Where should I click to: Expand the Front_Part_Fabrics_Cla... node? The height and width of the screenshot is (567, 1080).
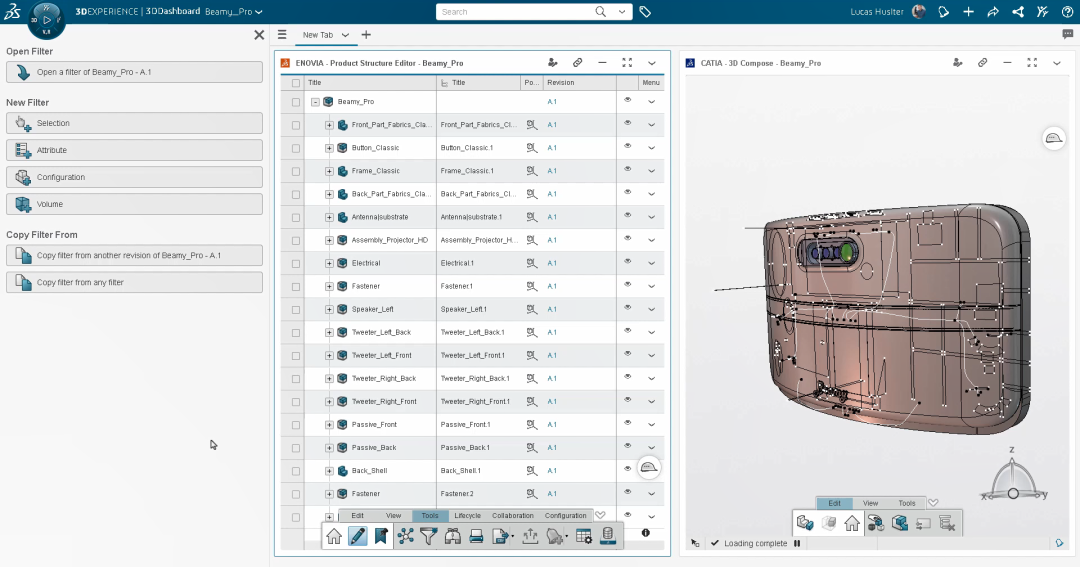click(x=329, y=125)
